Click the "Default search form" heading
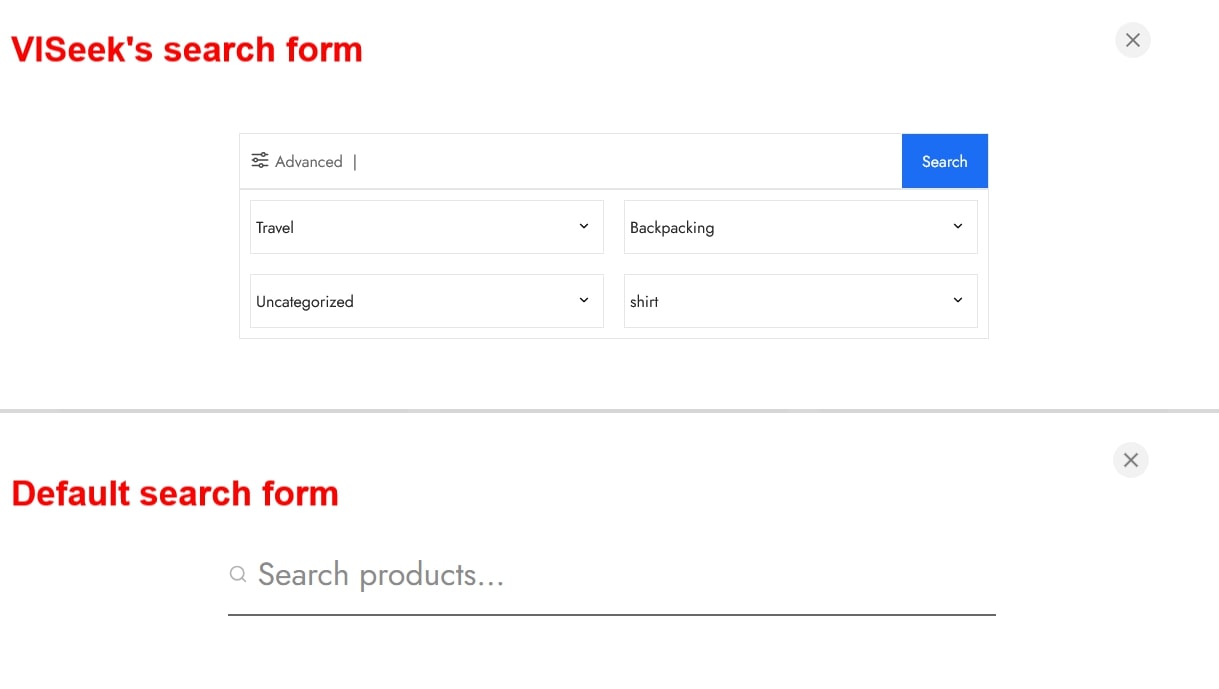Screen dimensions: 1219x689 point(175,493)
